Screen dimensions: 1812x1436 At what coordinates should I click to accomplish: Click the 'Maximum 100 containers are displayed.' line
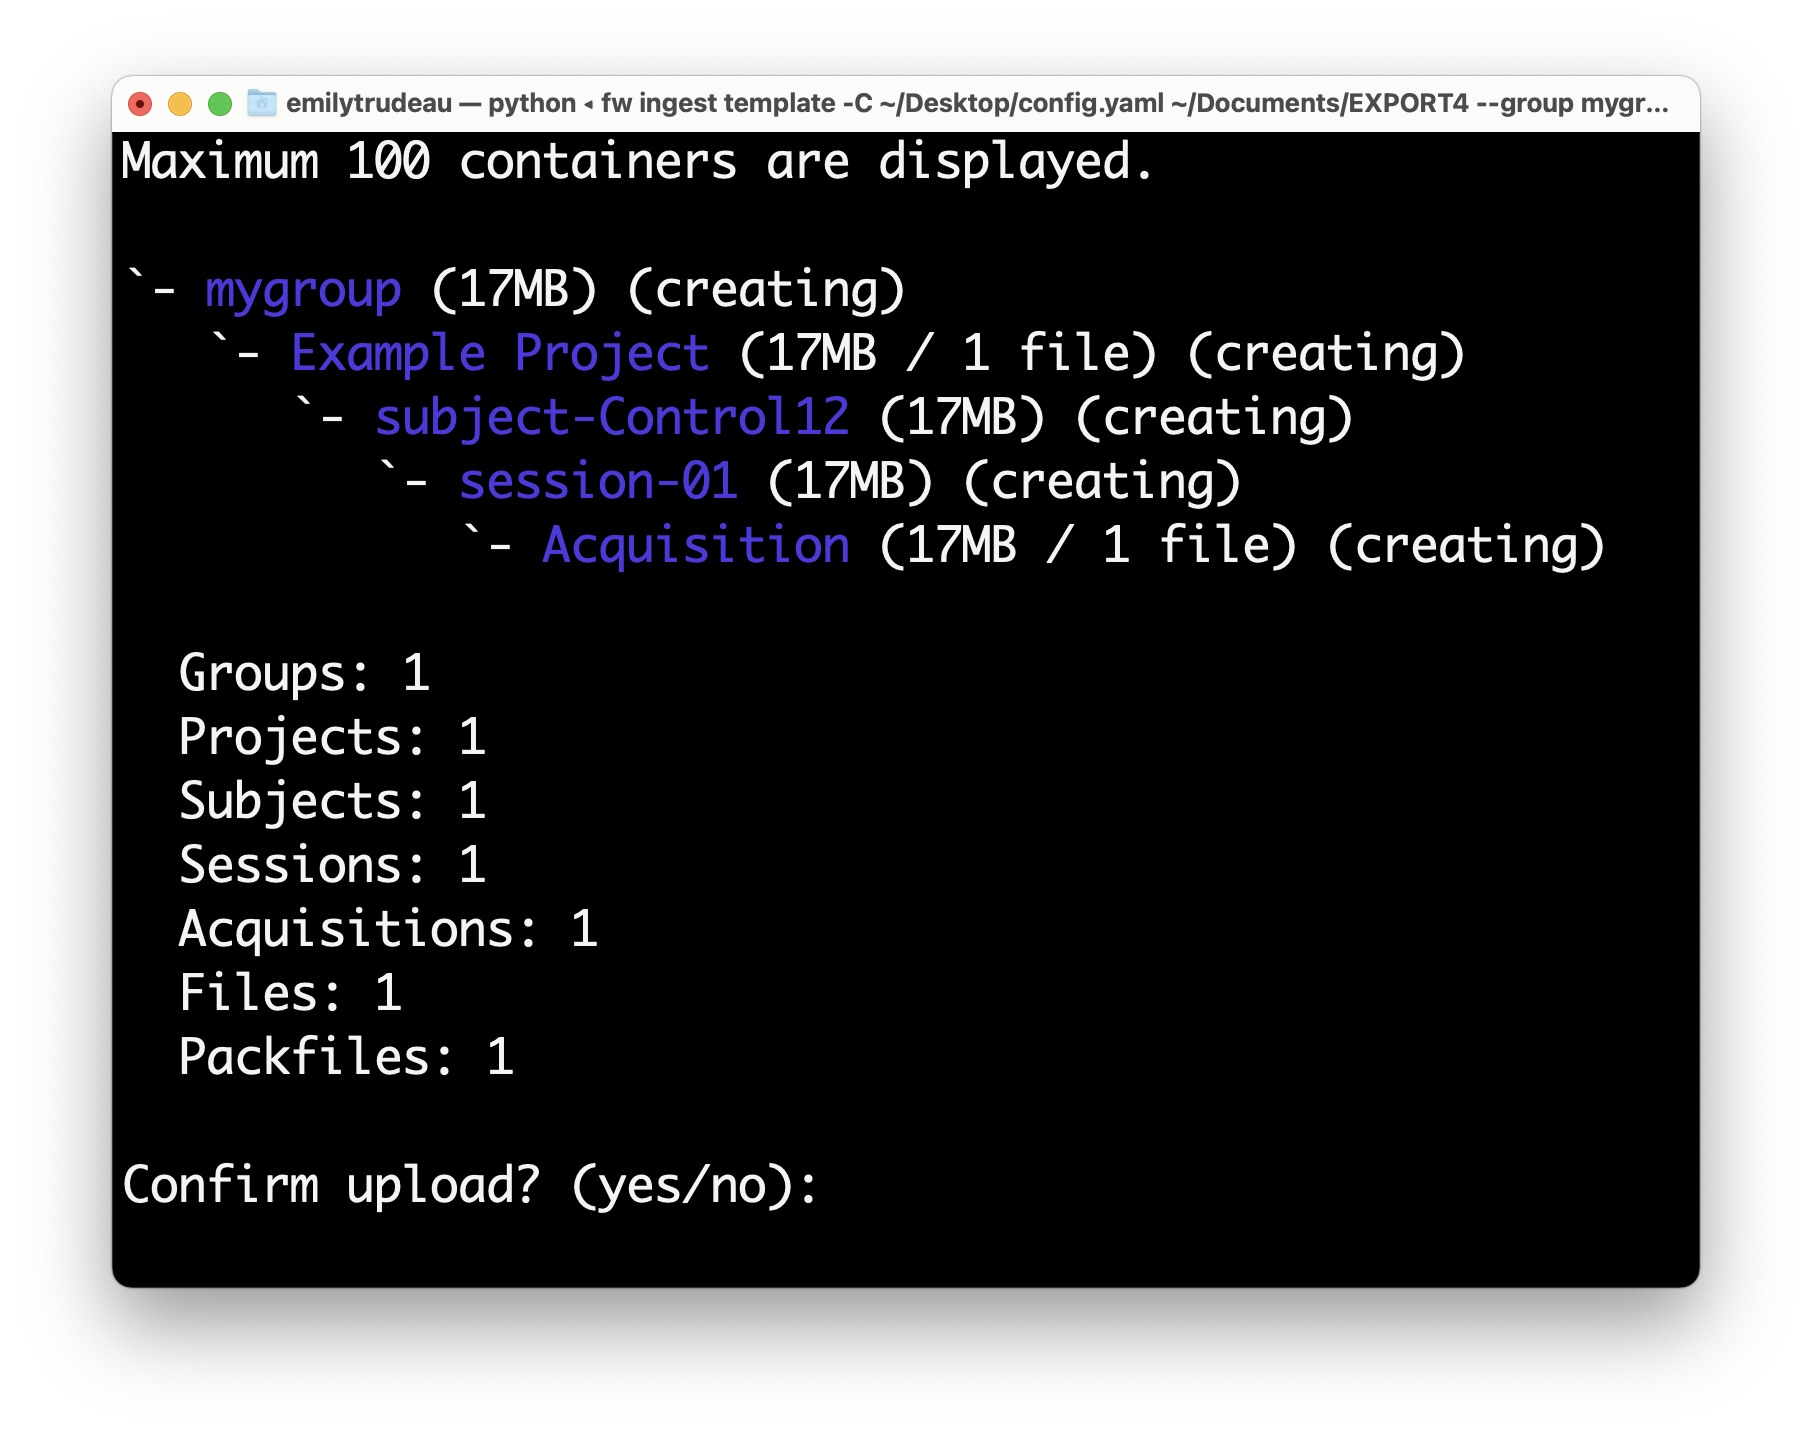pos(638,162)
